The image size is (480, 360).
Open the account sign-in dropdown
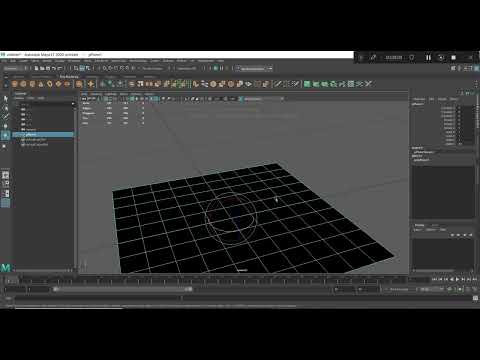pos(254,68)
